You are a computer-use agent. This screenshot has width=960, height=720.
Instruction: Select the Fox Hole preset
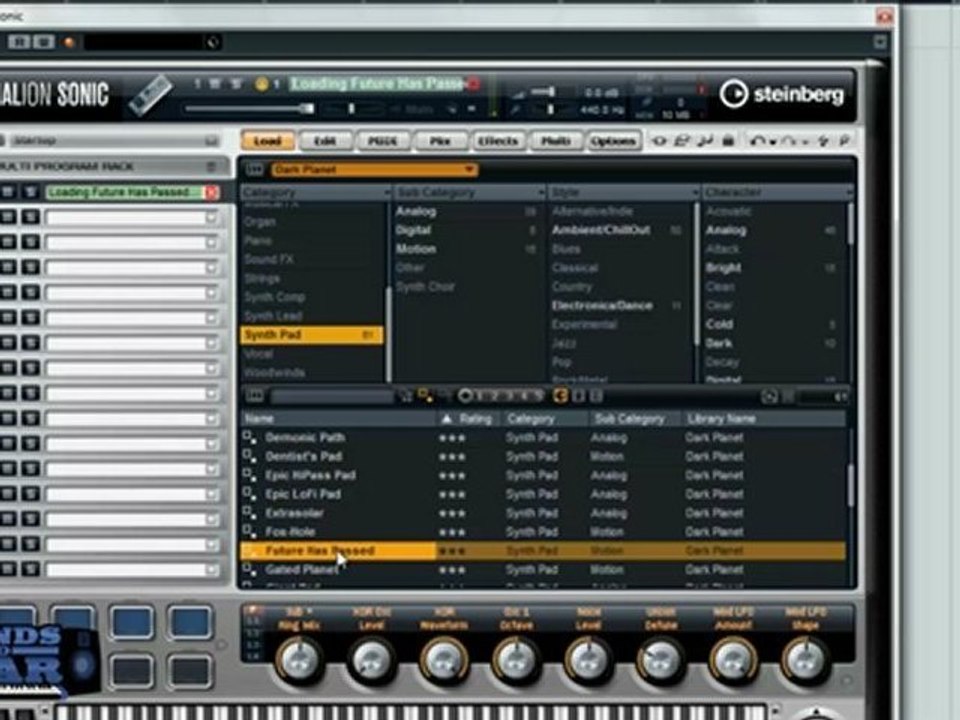[290, 532]
